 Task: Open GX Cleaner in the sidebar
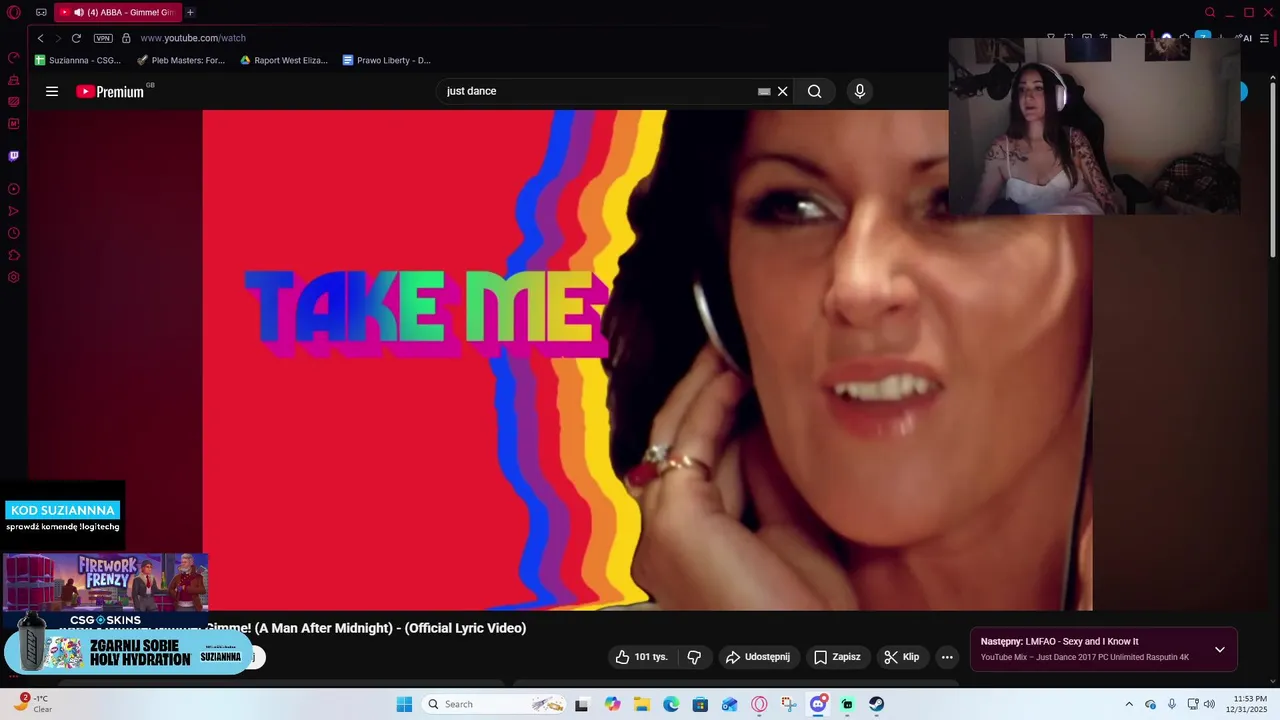[x=14, y=80]
